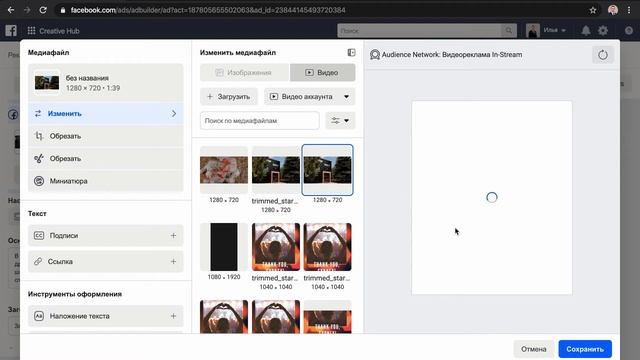Screen dimensions: 640x360
Task: Click the Facebook logo icon
Action: 11,31
